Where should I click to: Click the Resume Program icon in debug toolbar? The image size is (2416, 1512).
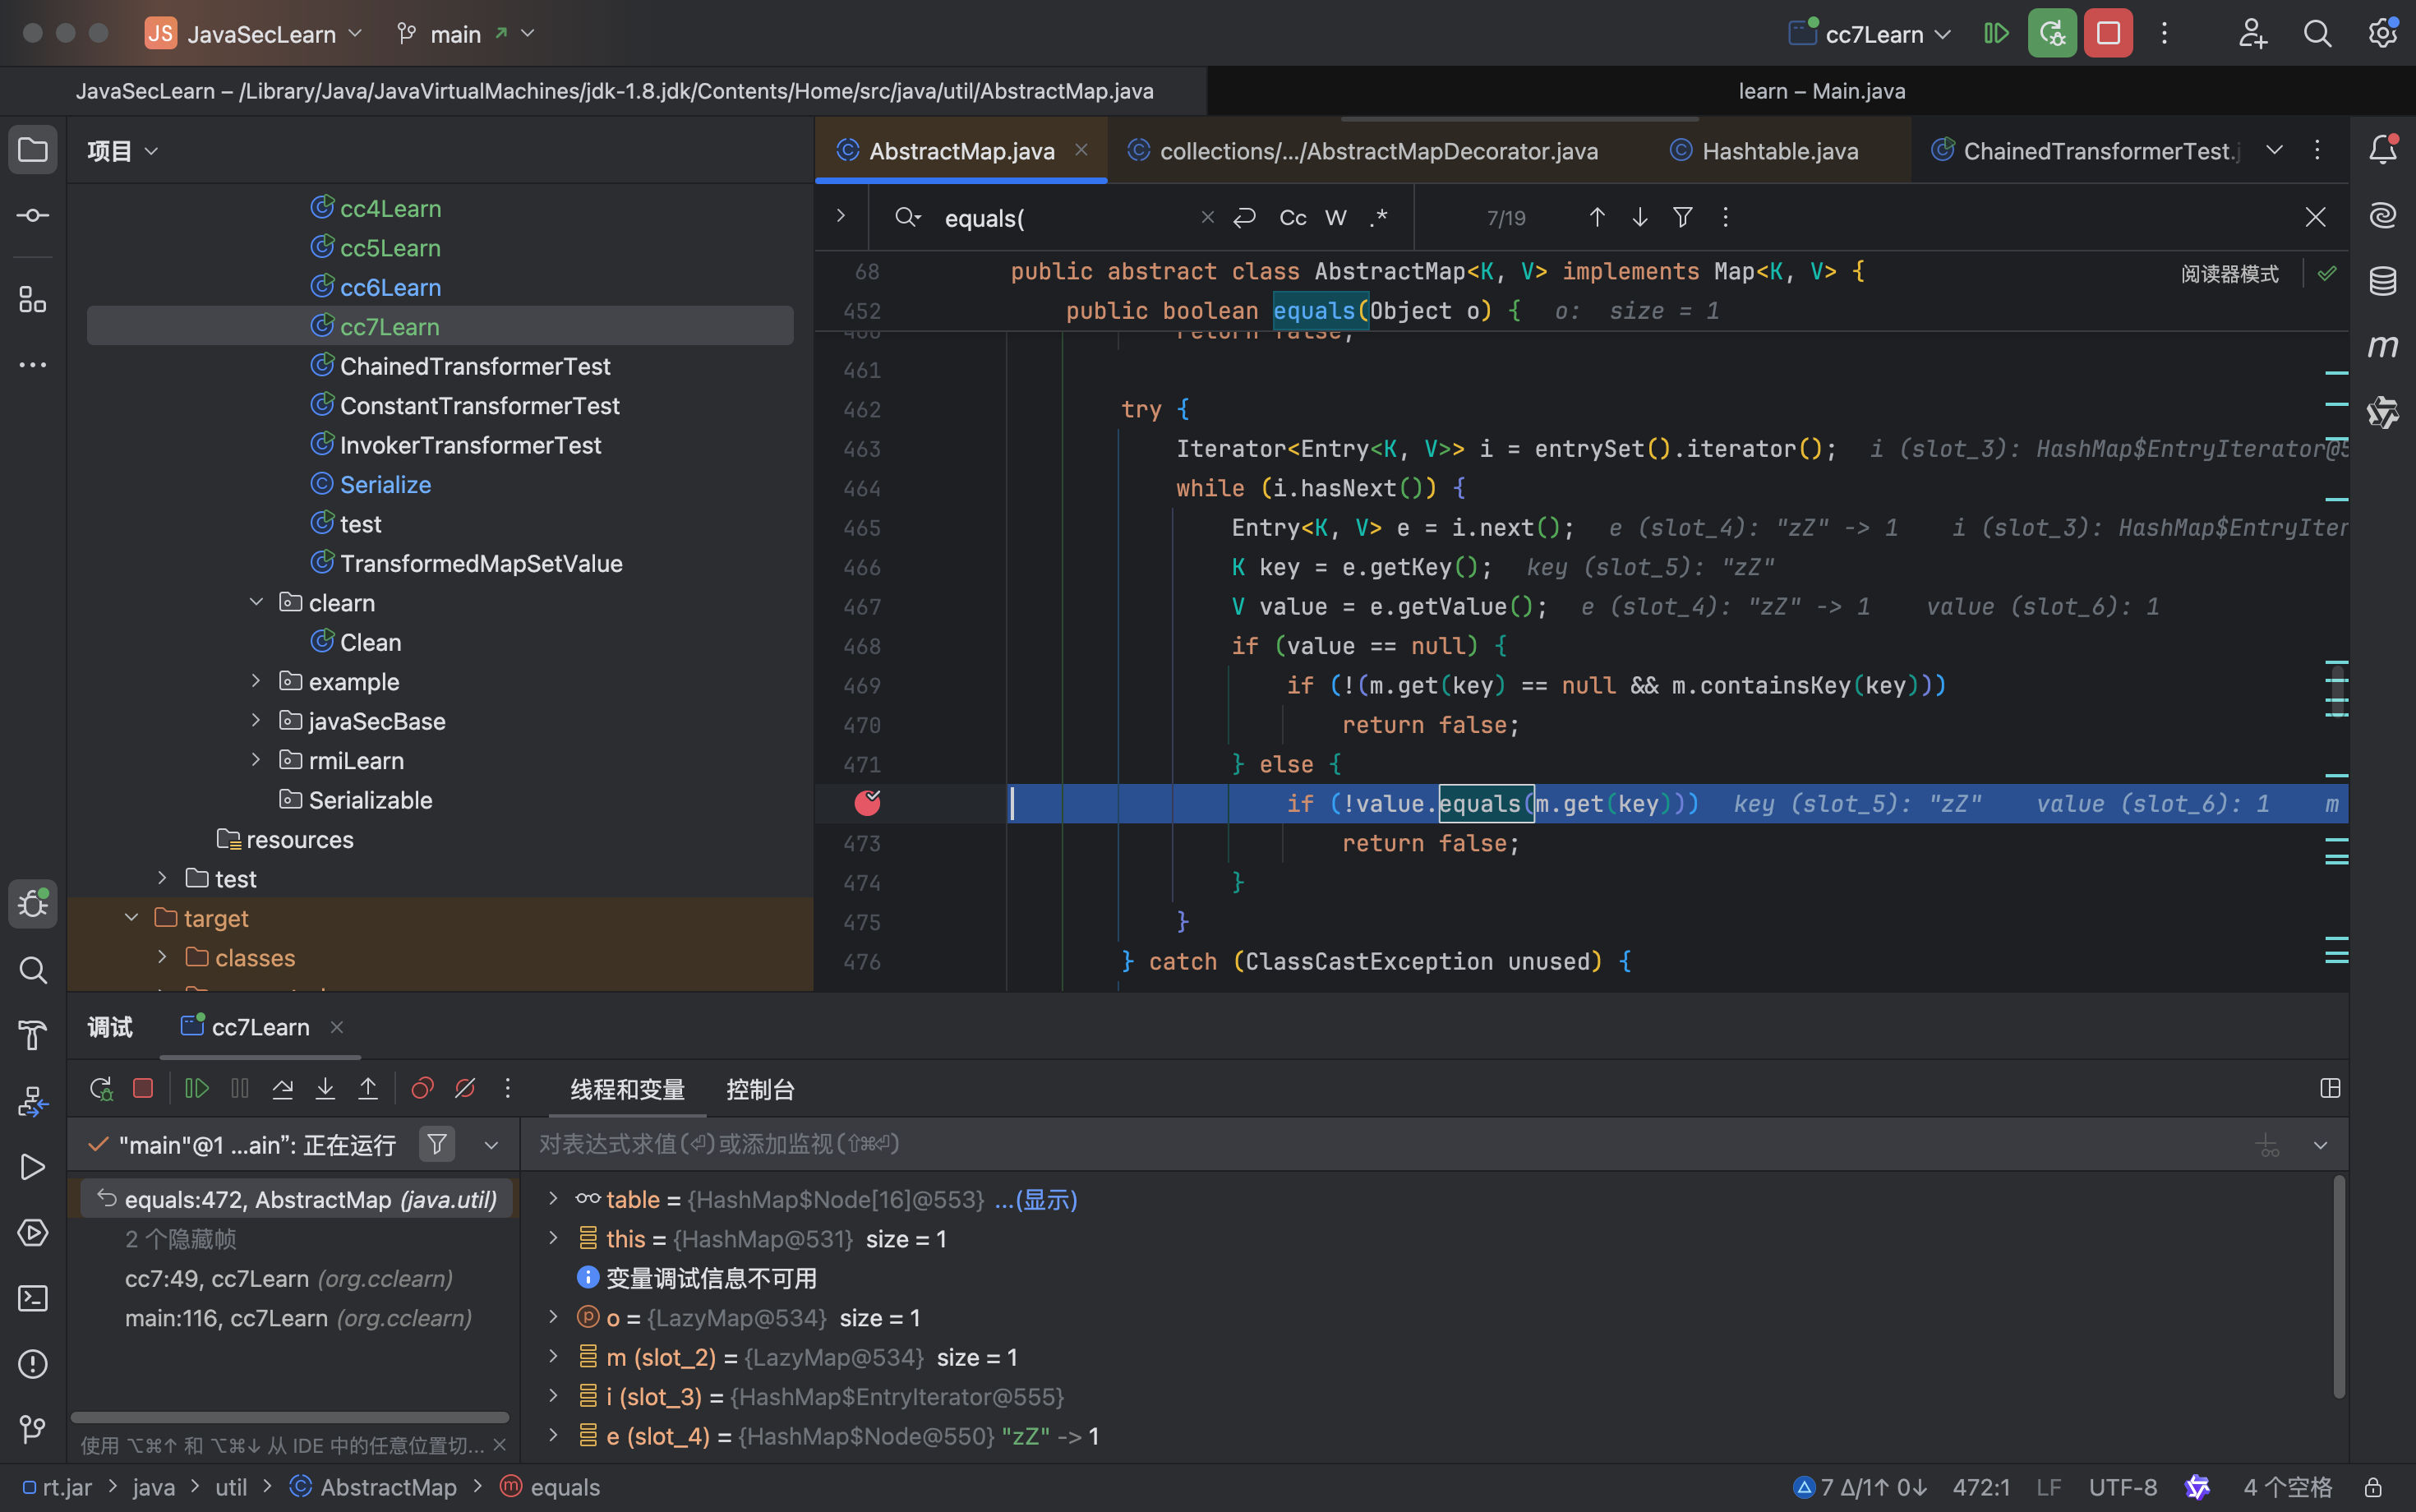tap(197, 1089)
